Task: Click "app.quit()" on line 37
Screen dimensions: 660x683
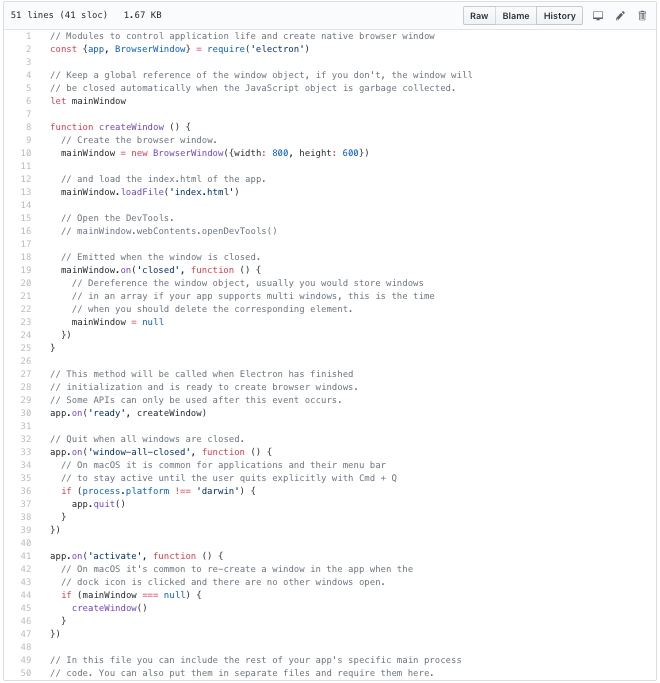Action: click(x=98, y=504)
